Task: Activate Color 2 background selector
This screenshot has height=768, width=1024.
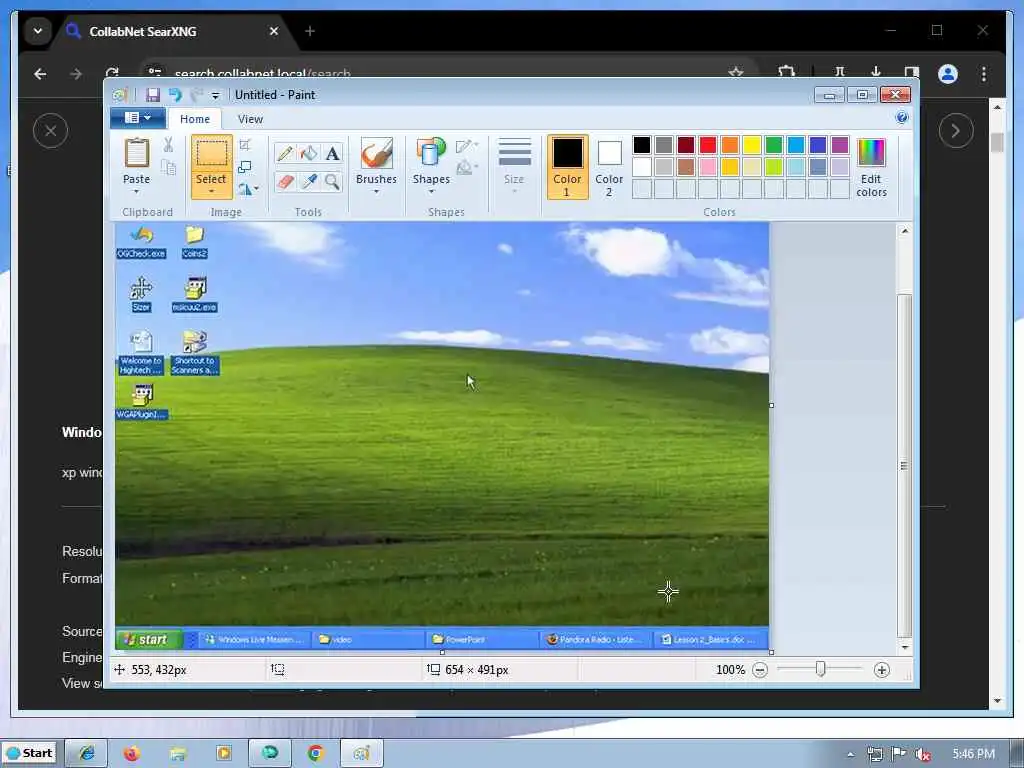Action: click(x=609, y=167)
